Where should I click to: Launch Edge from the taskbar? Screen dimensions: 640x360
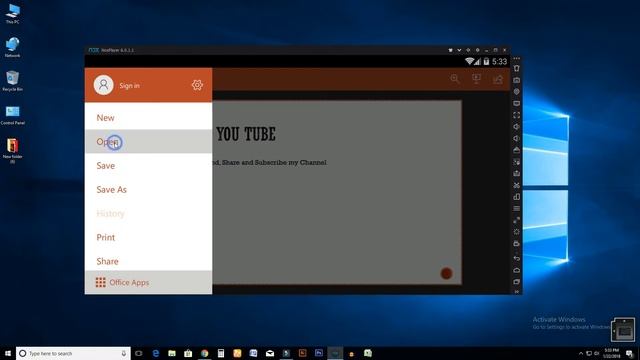(156, 353)
